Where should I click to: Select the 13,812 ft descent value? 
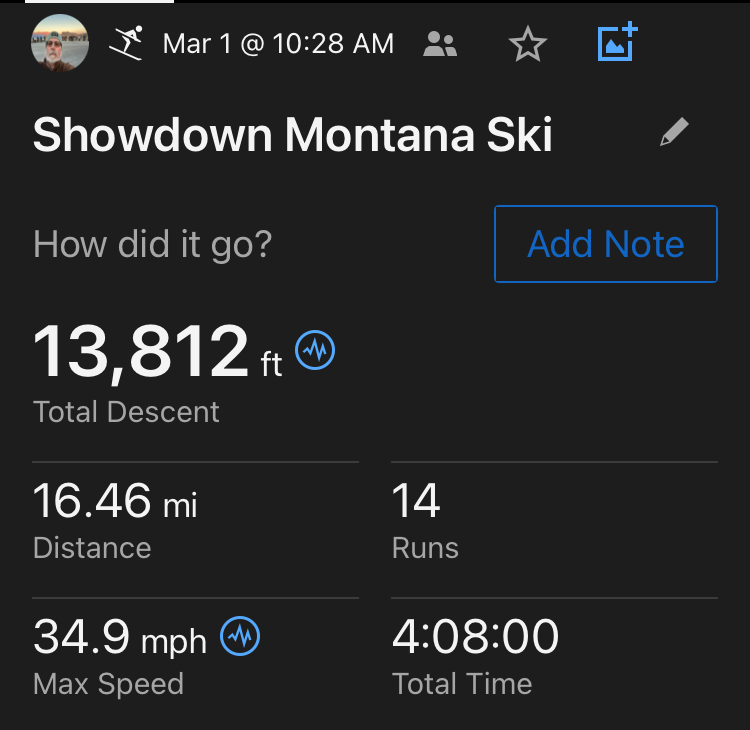157,353
